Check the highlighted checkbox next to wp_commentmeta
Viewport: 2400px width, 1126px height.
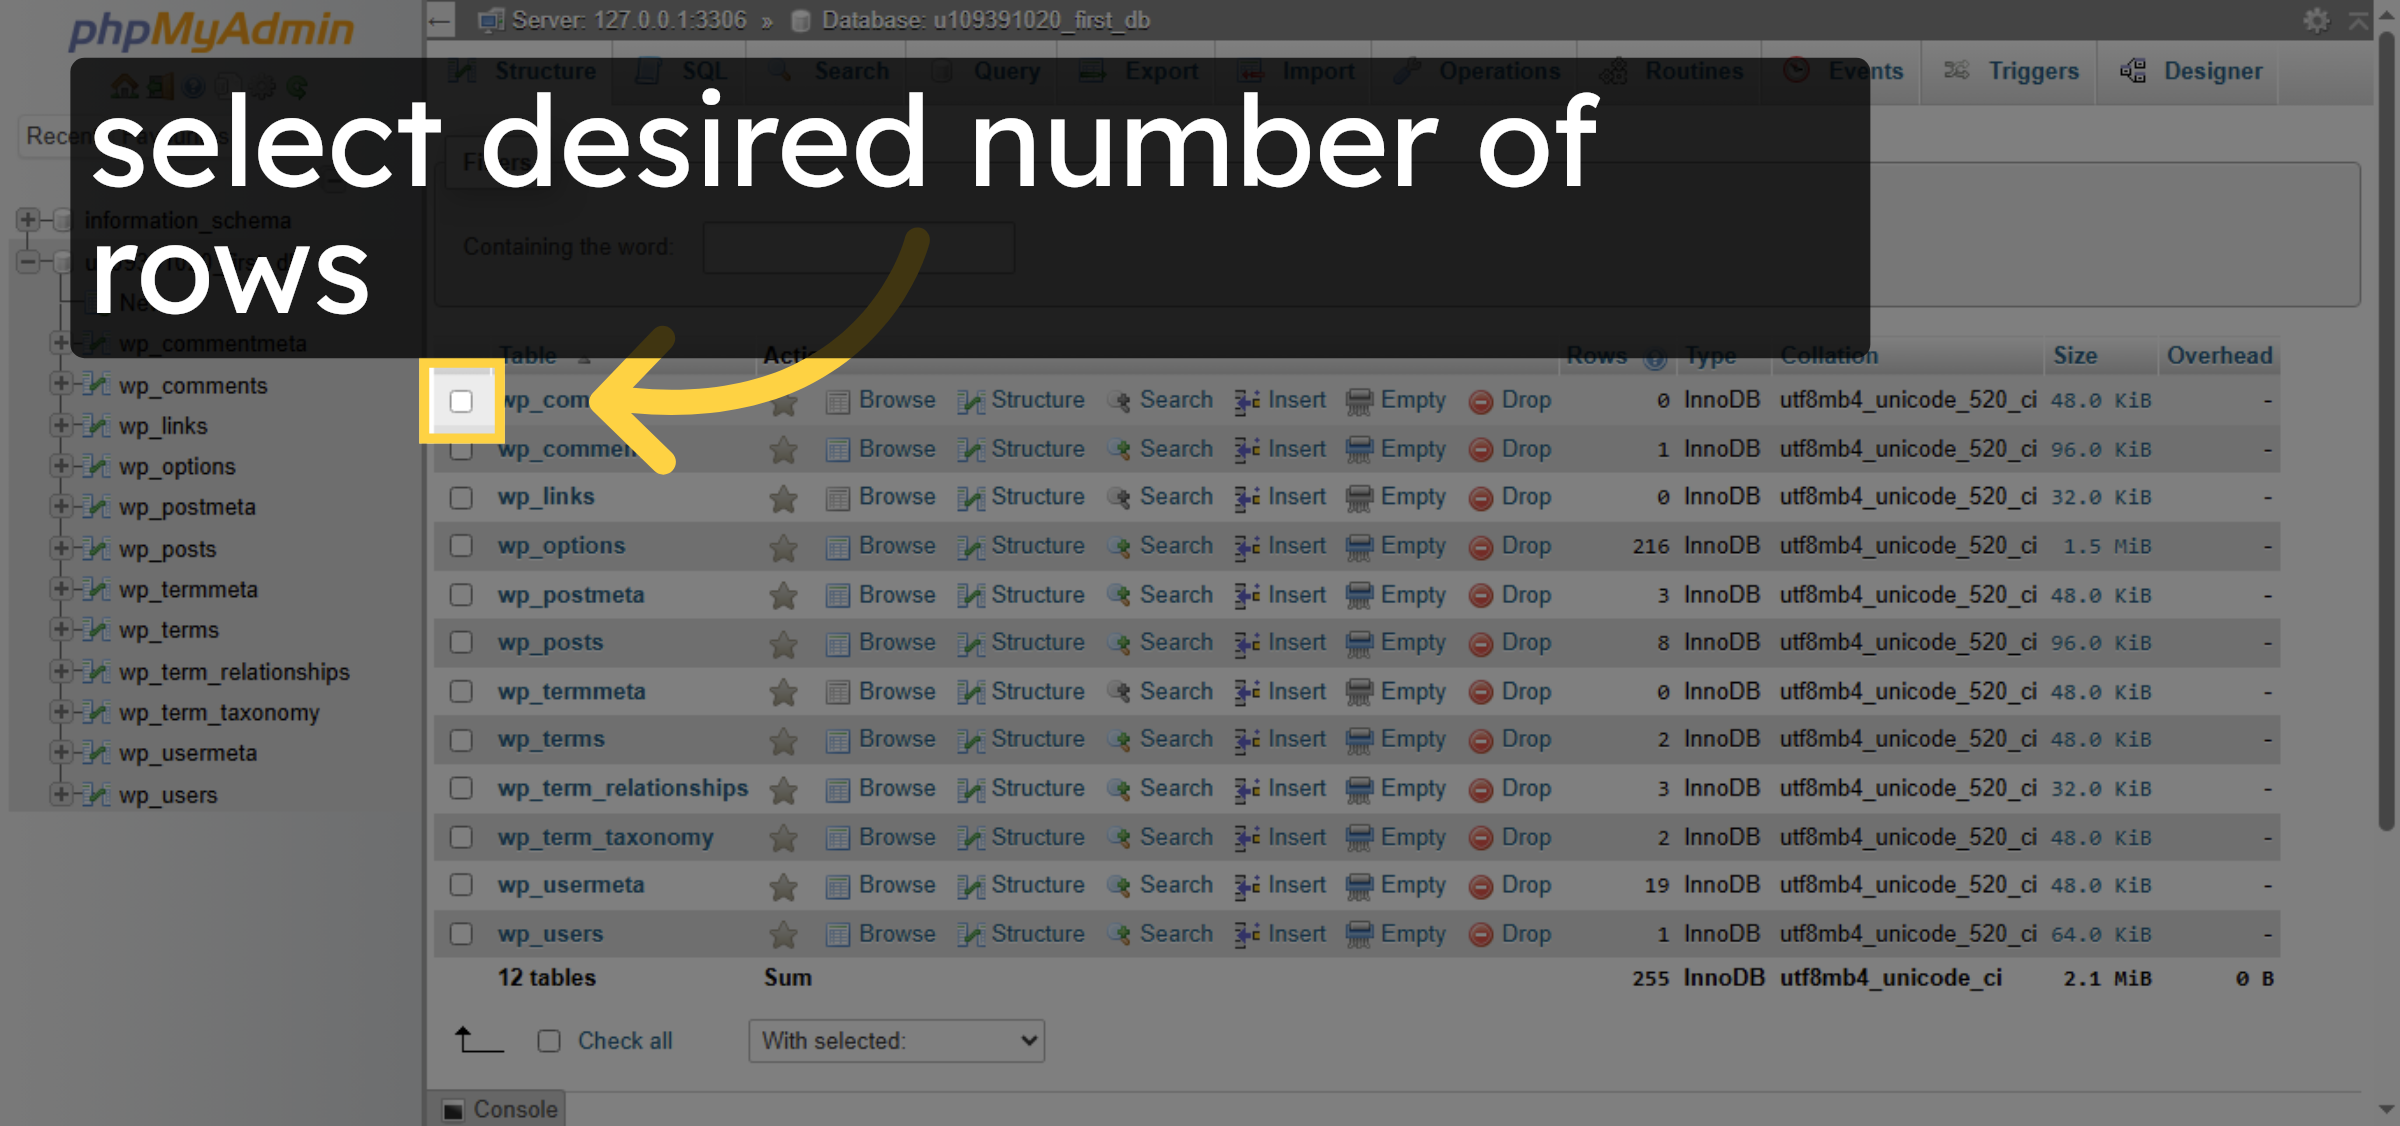(461, 400)
